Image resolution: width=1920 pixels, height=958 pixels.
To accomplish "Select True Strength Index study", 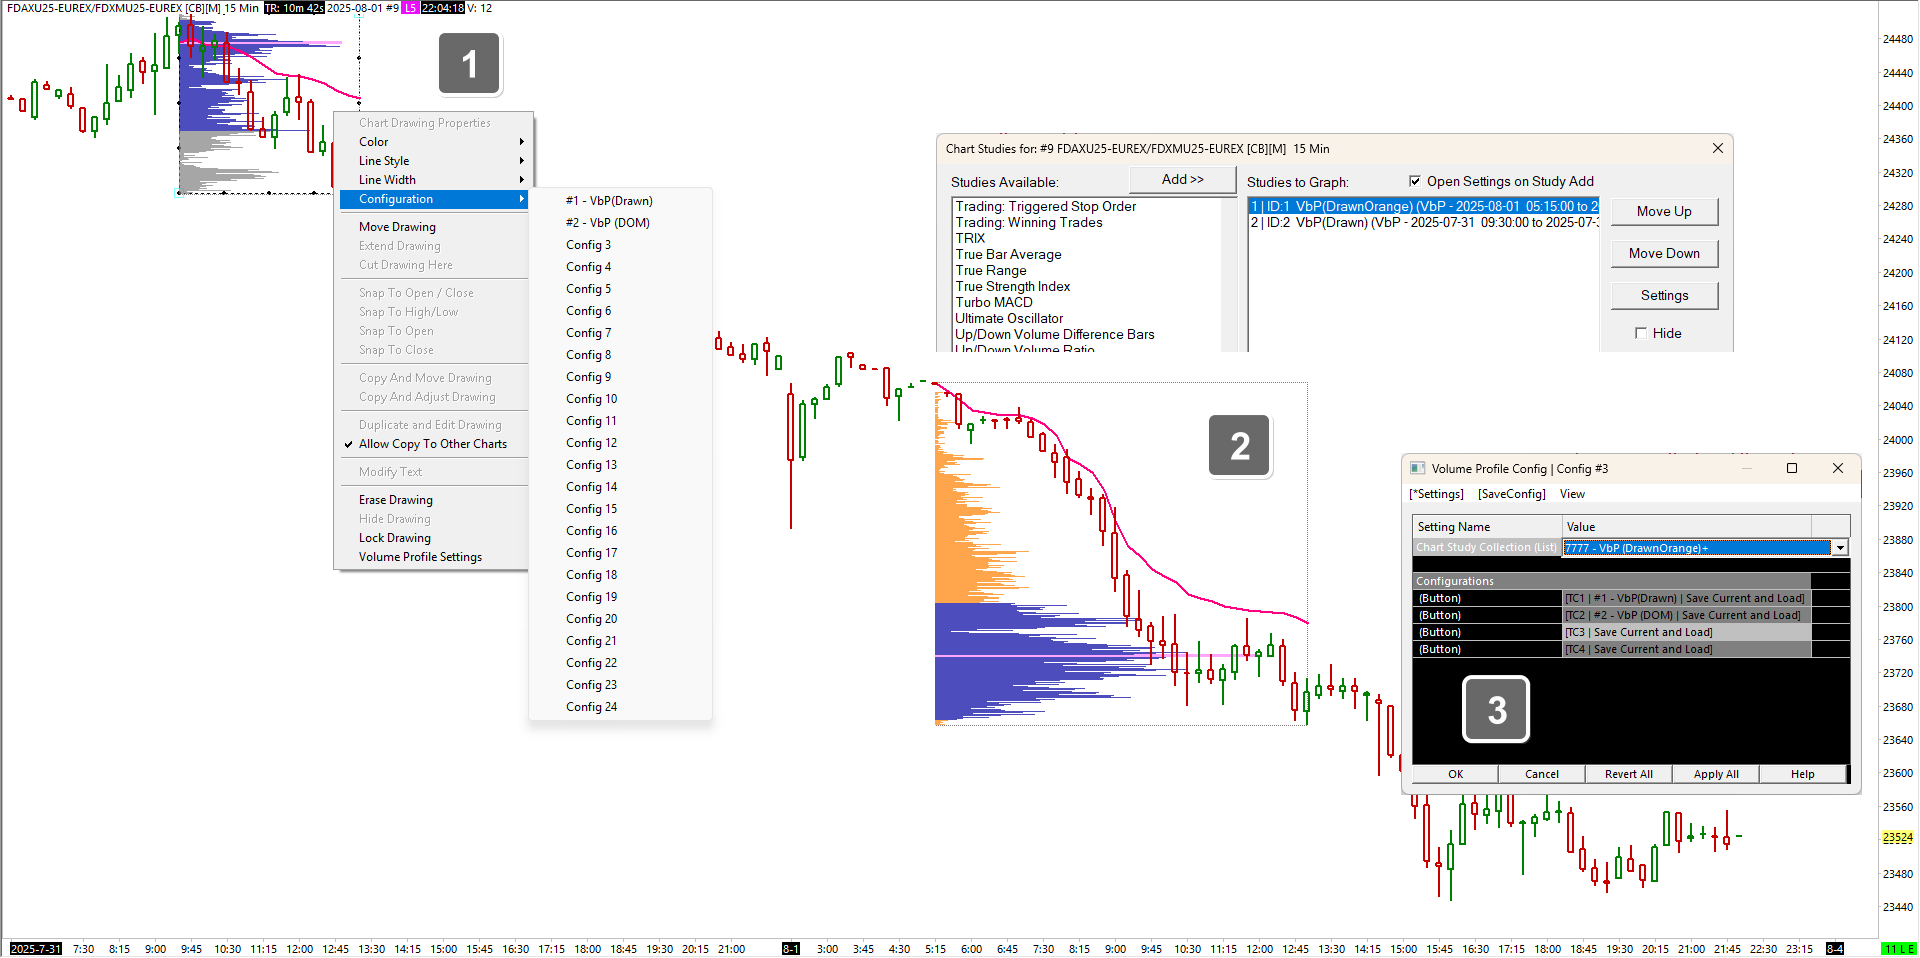I will 1013,286.
